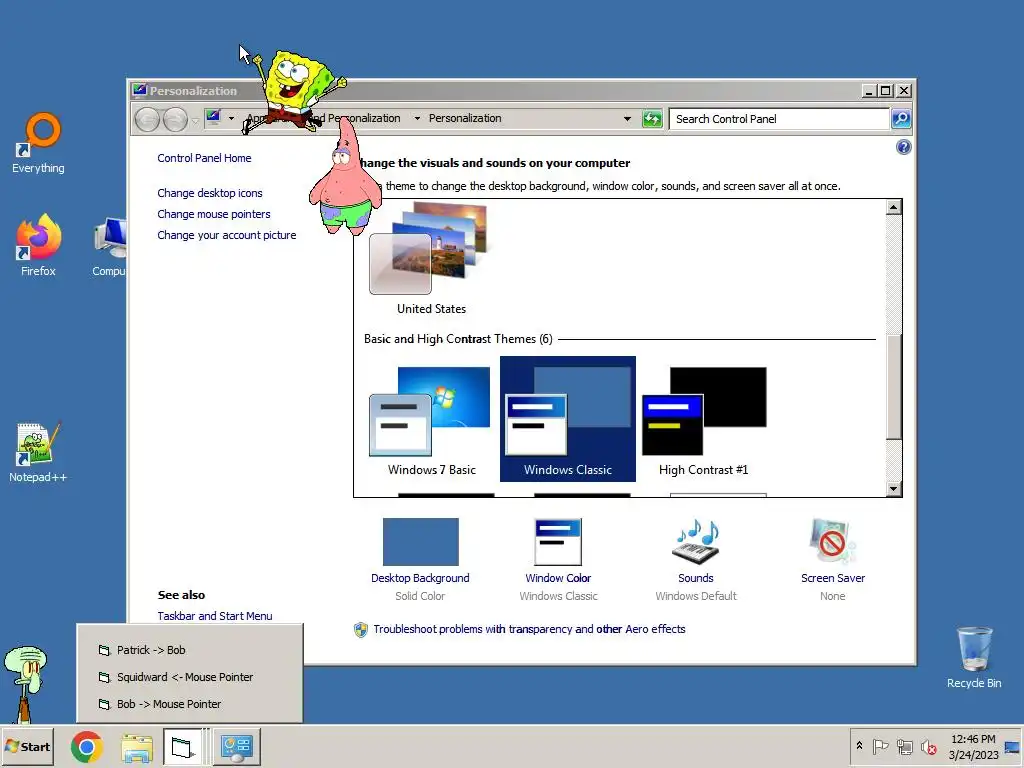
Task: Select the Windows 7 Basic theme
Action: coord(431,419)
